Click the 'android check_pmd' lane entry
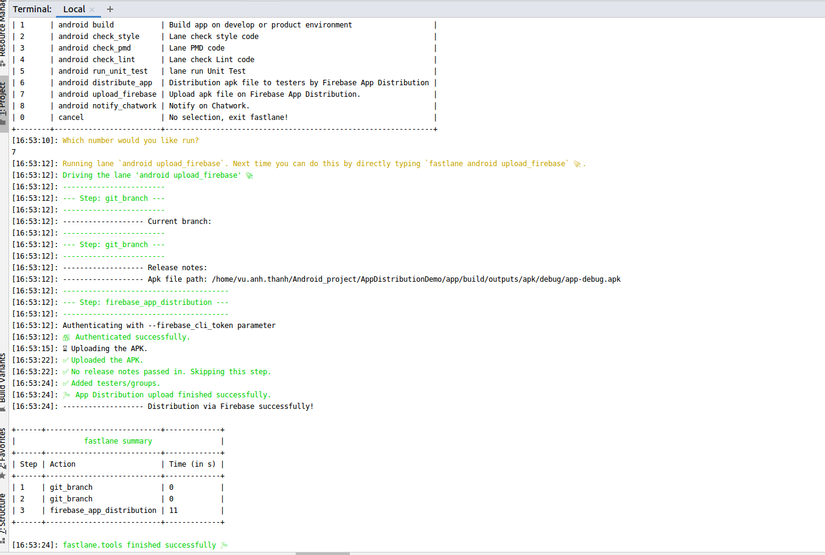Screen dimensions: 825x555 [94, 48]
